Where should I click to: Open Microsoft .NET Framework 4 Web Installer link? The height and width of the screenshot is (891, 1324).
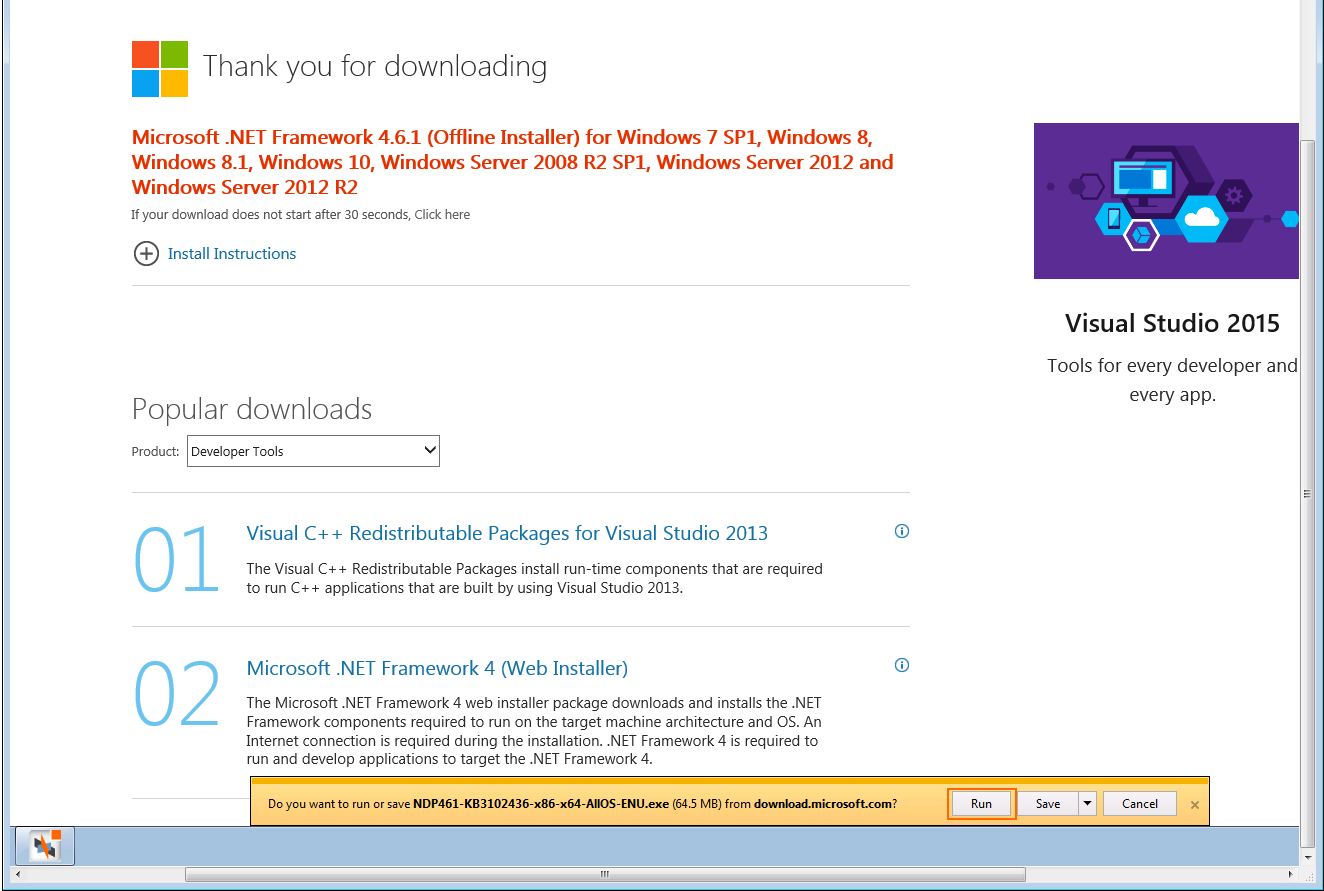(x=437, y=668)
